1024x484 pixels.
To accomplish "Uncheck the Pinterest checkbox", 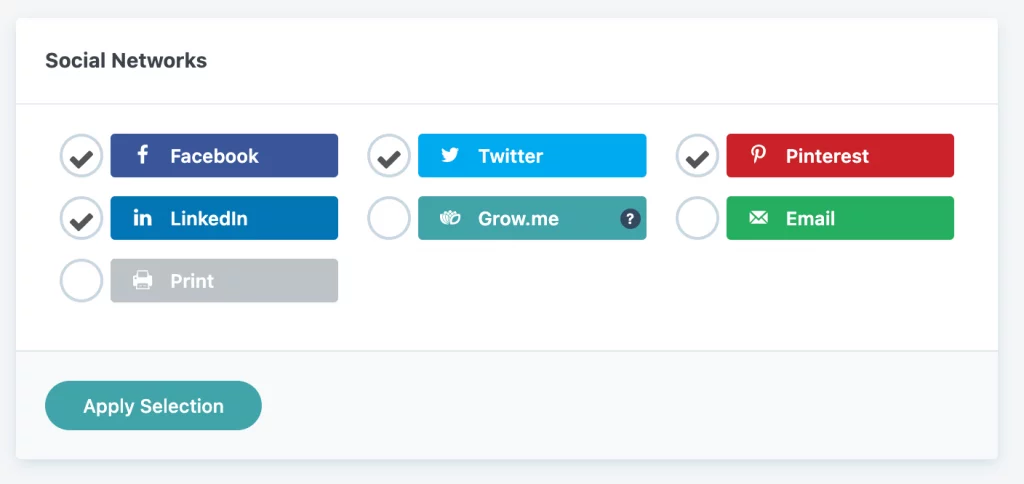I will click(697, 155).
